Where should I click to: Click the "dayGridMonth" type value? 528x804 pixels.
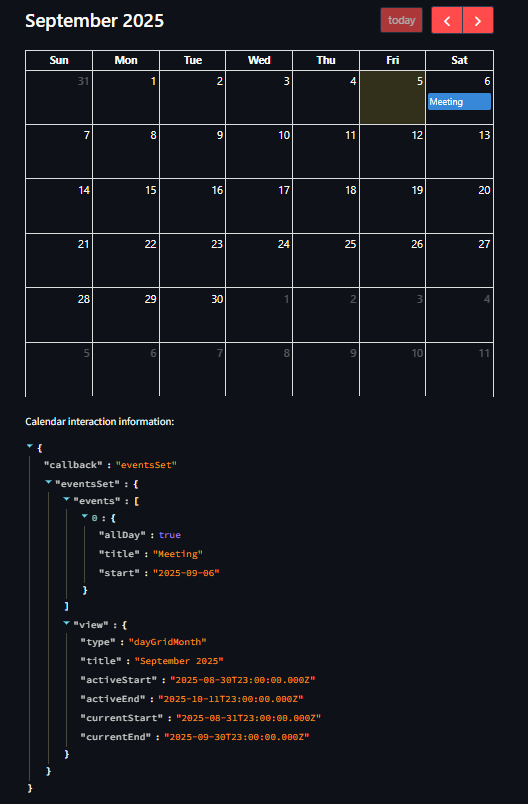click(x=168, y=642)
